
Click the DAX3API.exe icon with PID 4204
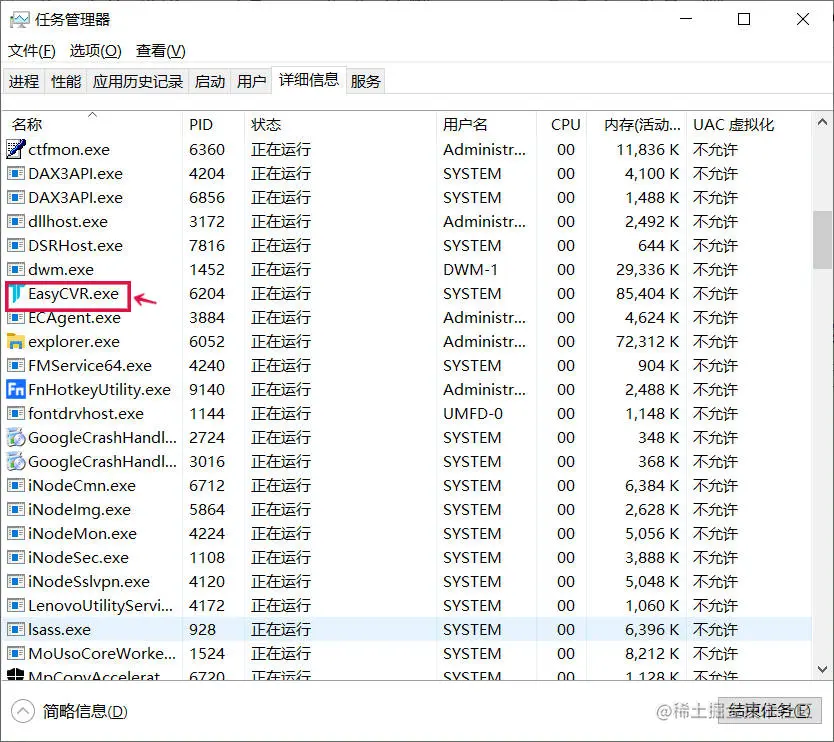pos(15,173)
